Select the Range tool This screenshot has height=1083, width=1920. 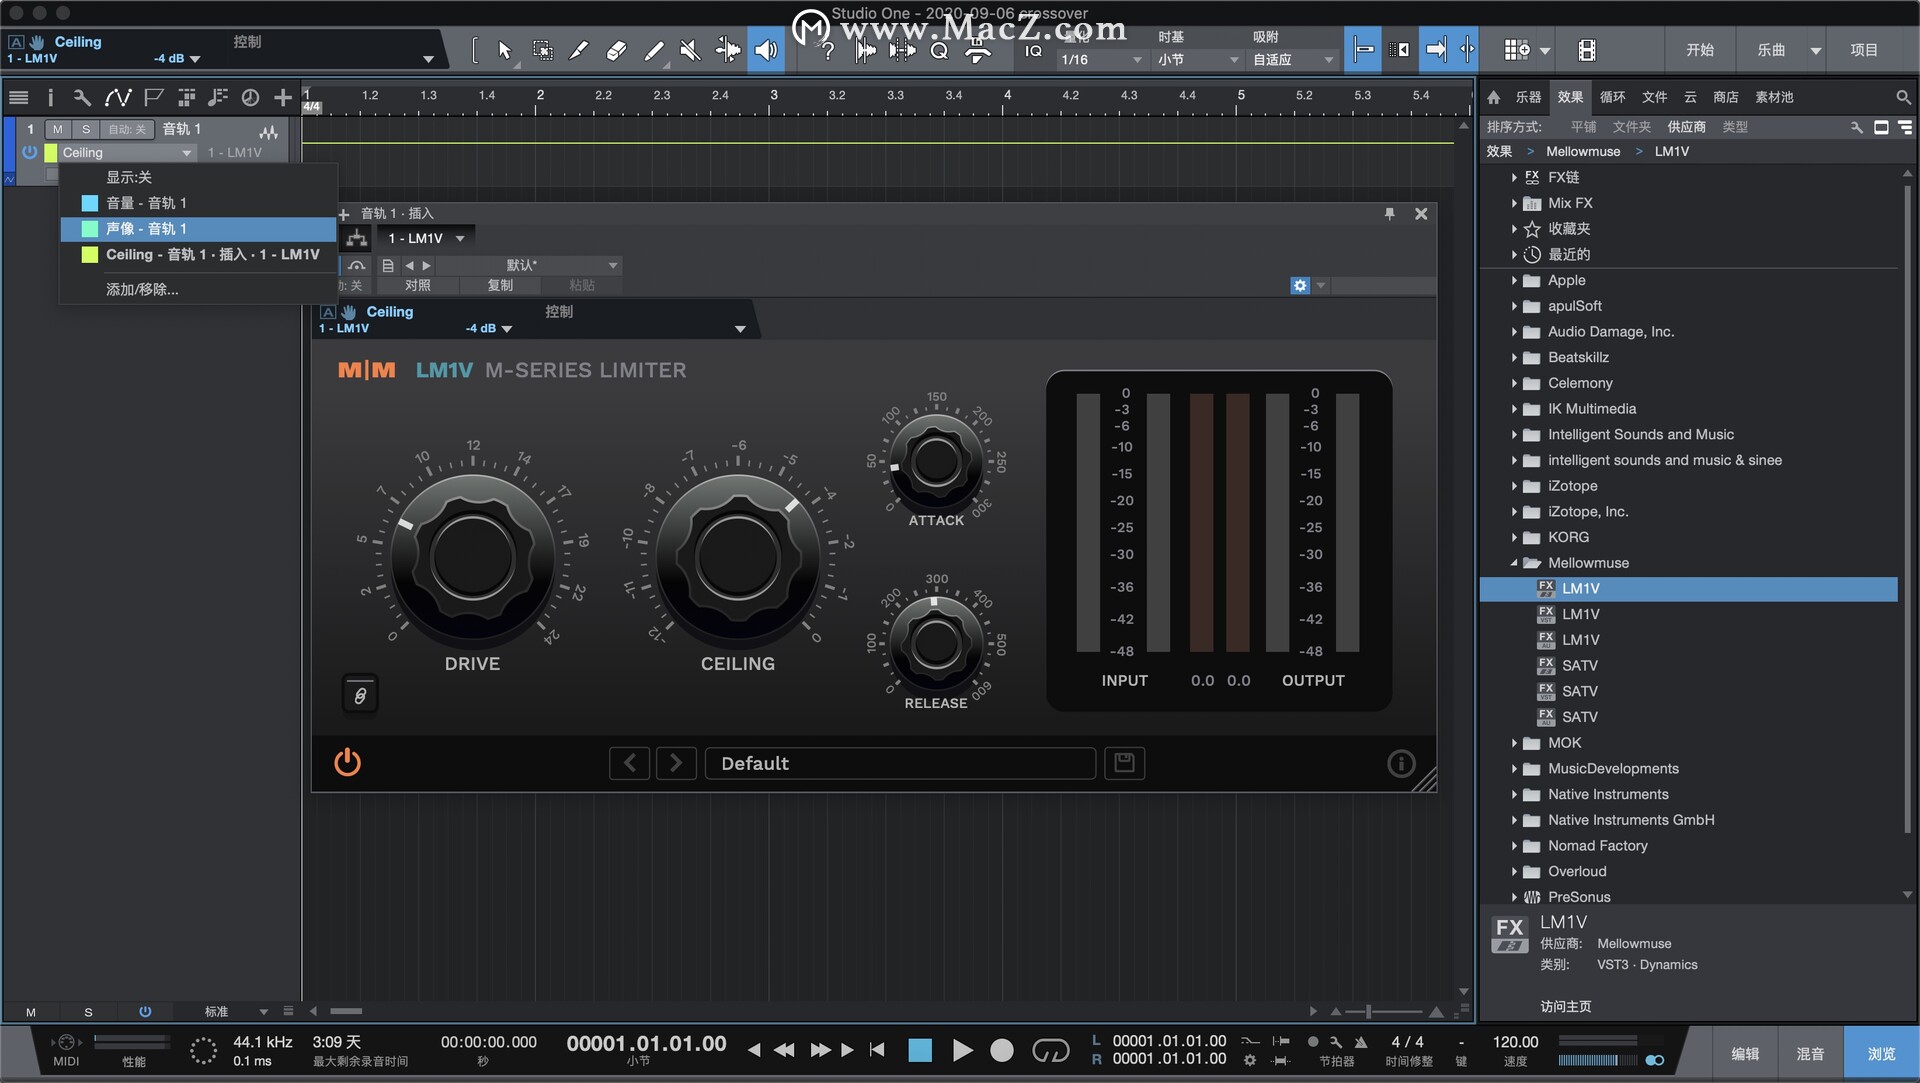pos(542,50)
